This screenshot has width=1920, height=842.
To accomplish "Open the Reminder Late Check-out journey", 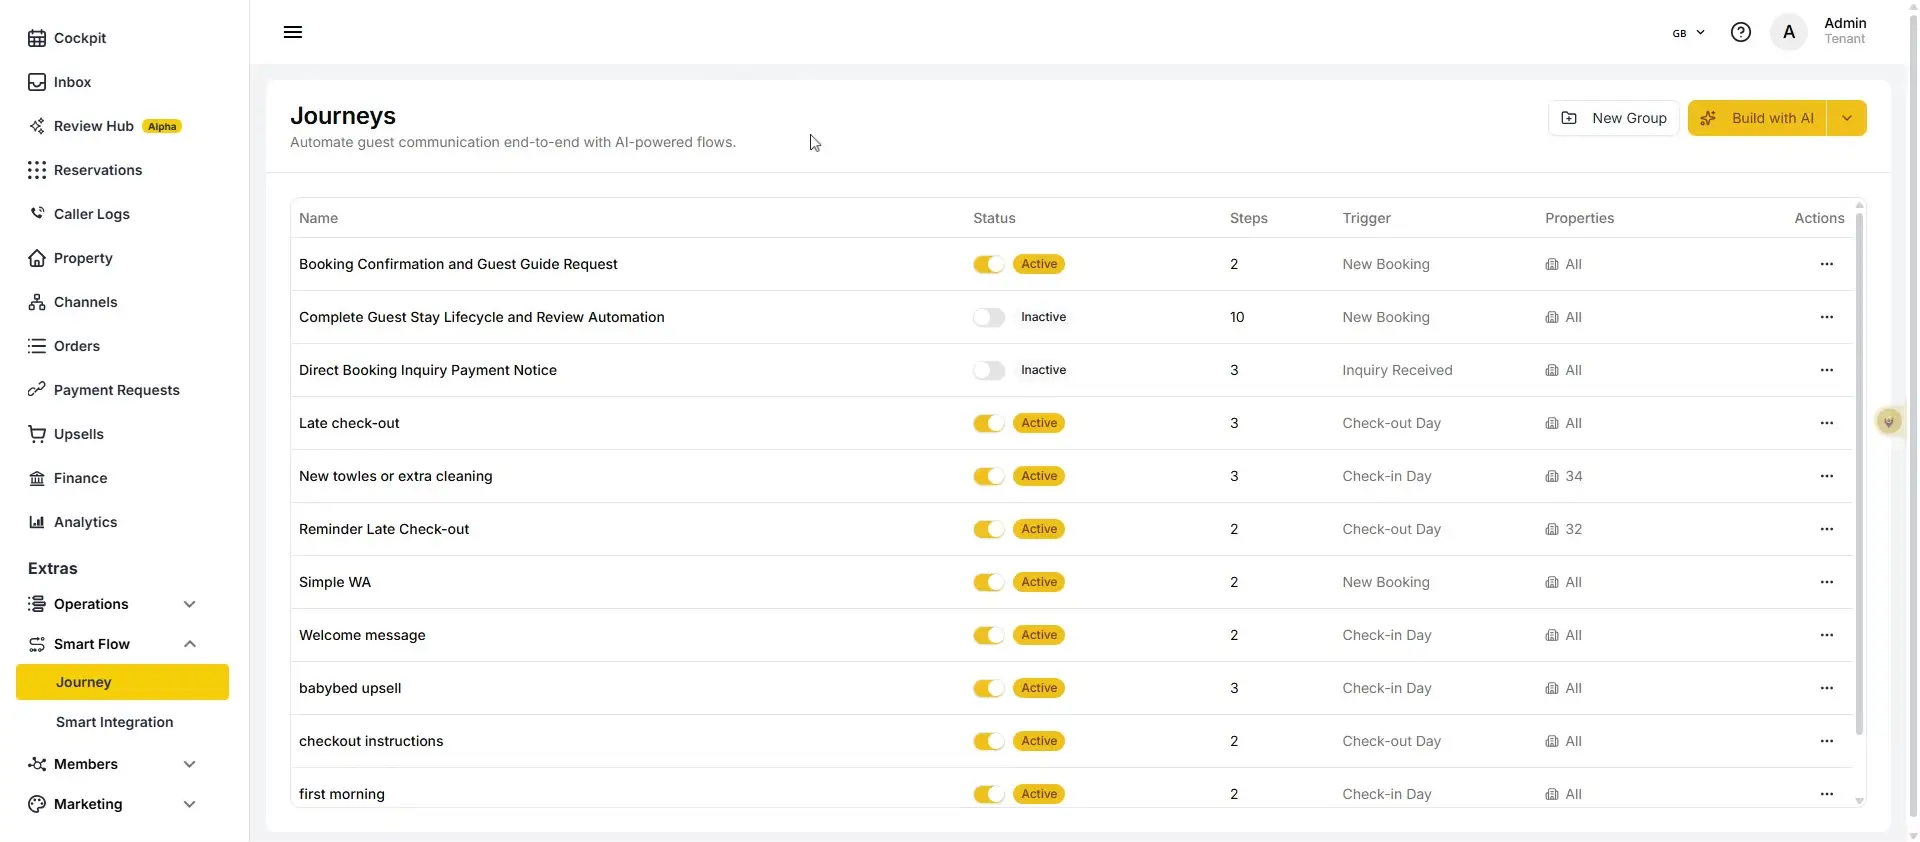I will click(384, 529).
